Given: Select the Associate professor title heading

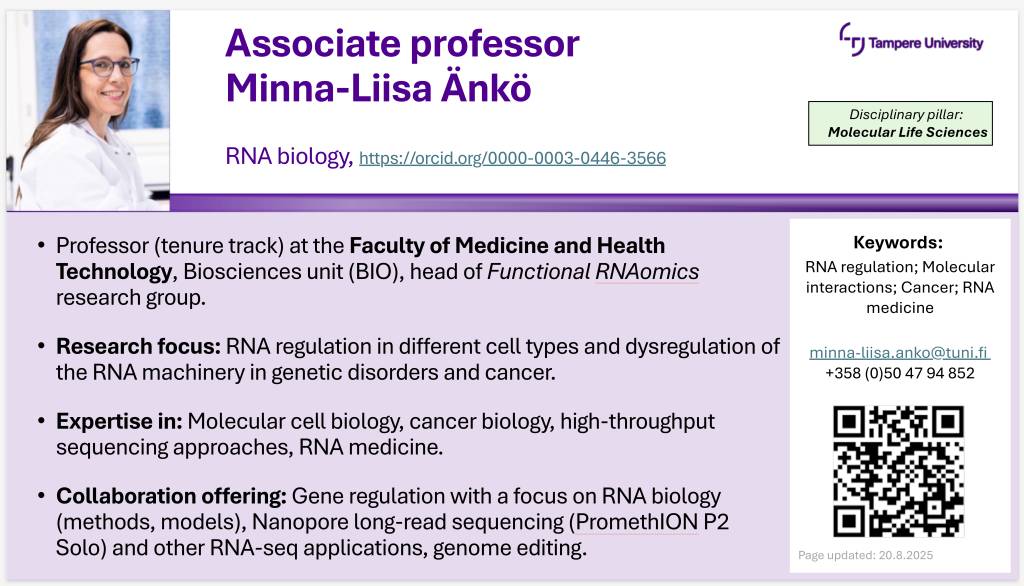Looking at the screenshot, I should point(402,44).
